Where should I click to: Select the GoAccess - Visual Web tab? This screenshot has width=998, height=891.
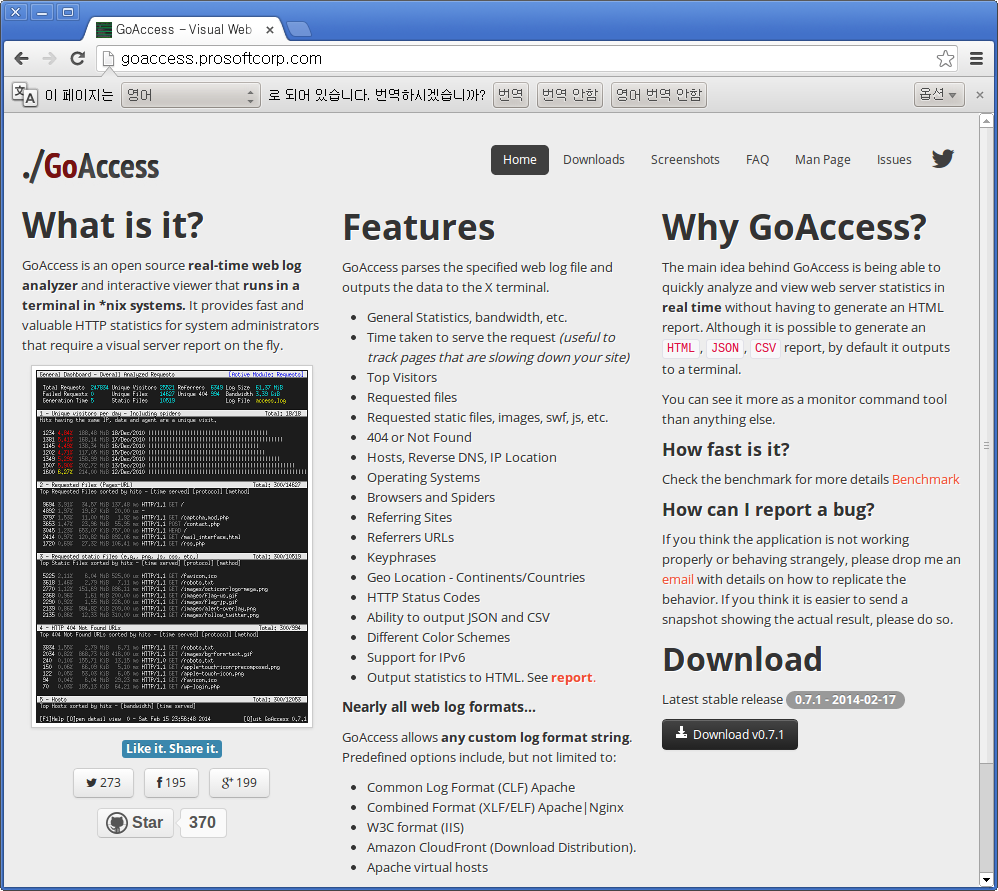[184, 29]
